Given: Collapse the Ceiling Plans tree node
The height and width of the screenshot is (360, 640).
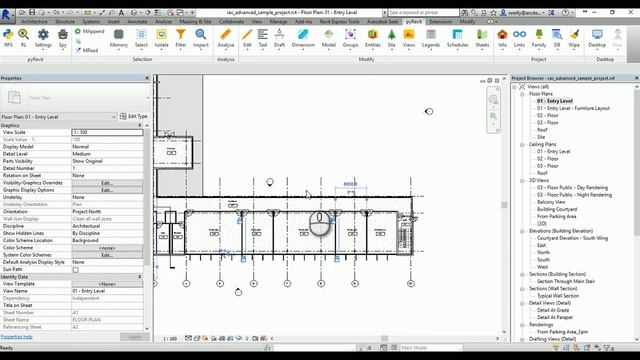Looking at the screenshot, I should (x=522, y=144).
